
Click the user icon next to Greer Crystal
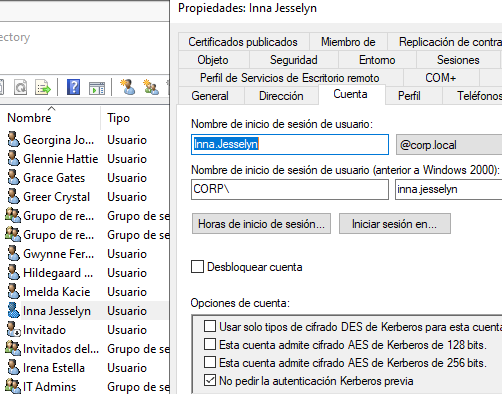click(13, 196)
